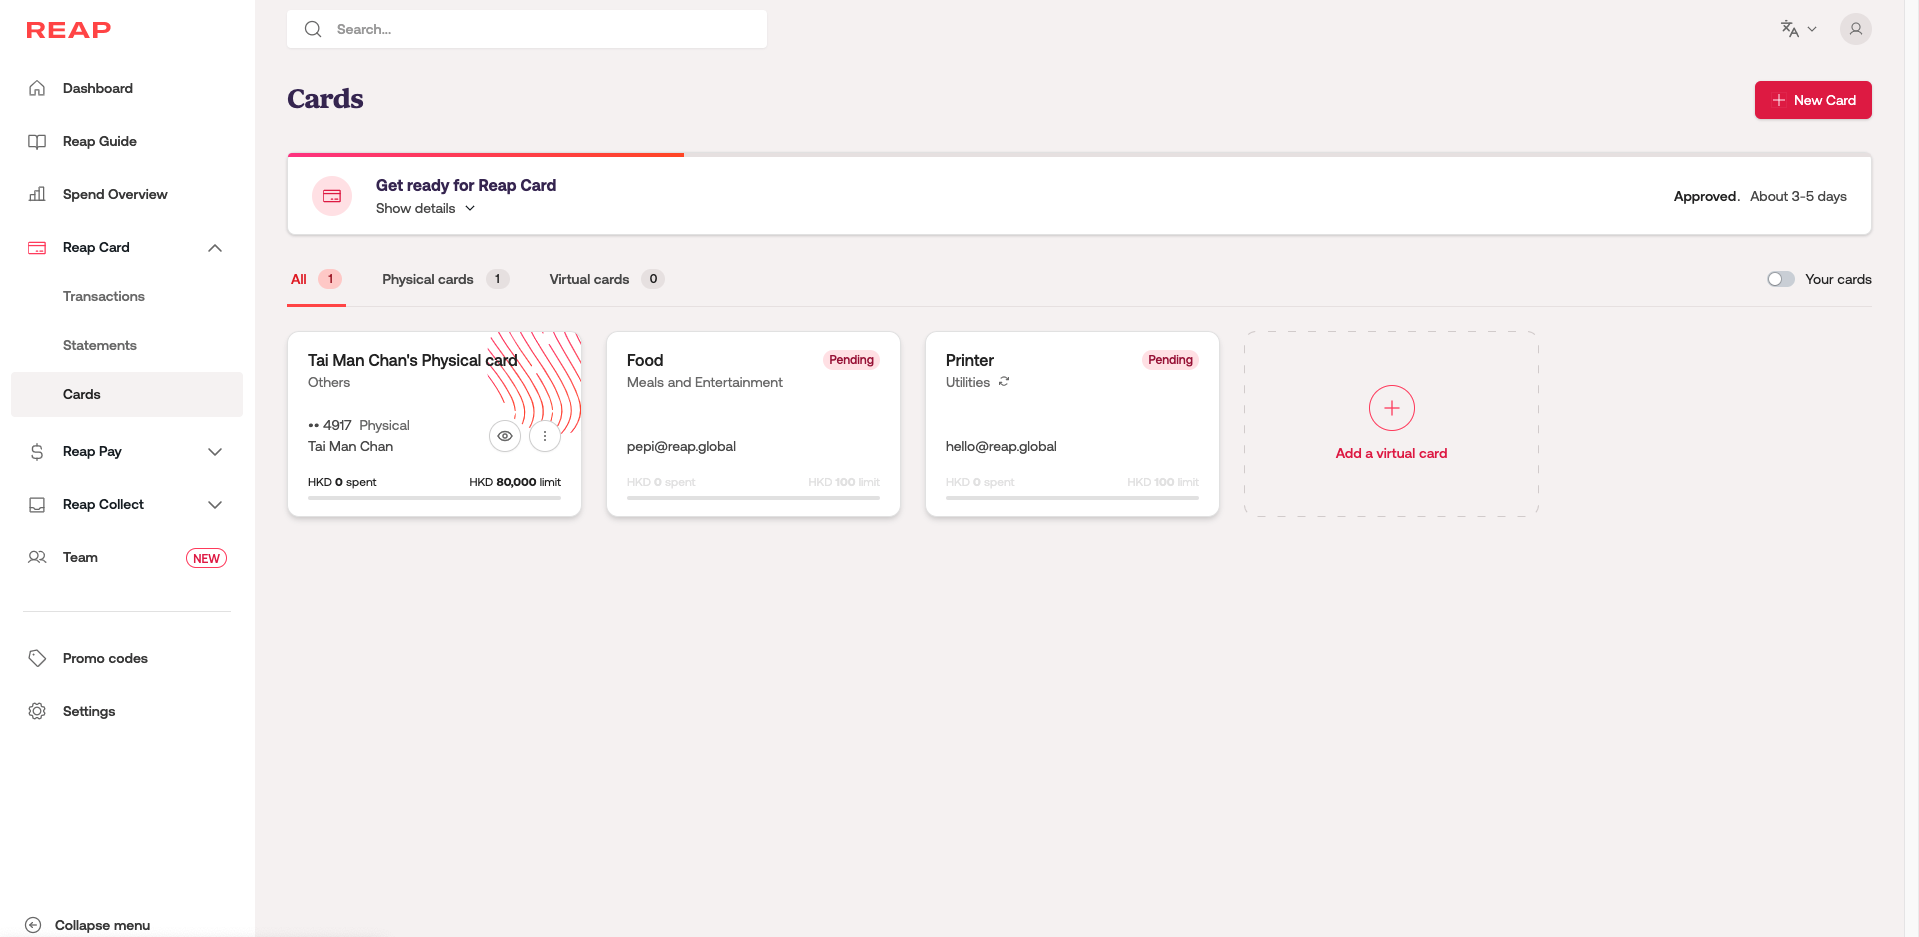Open Spend Overview chart icon

37,194
